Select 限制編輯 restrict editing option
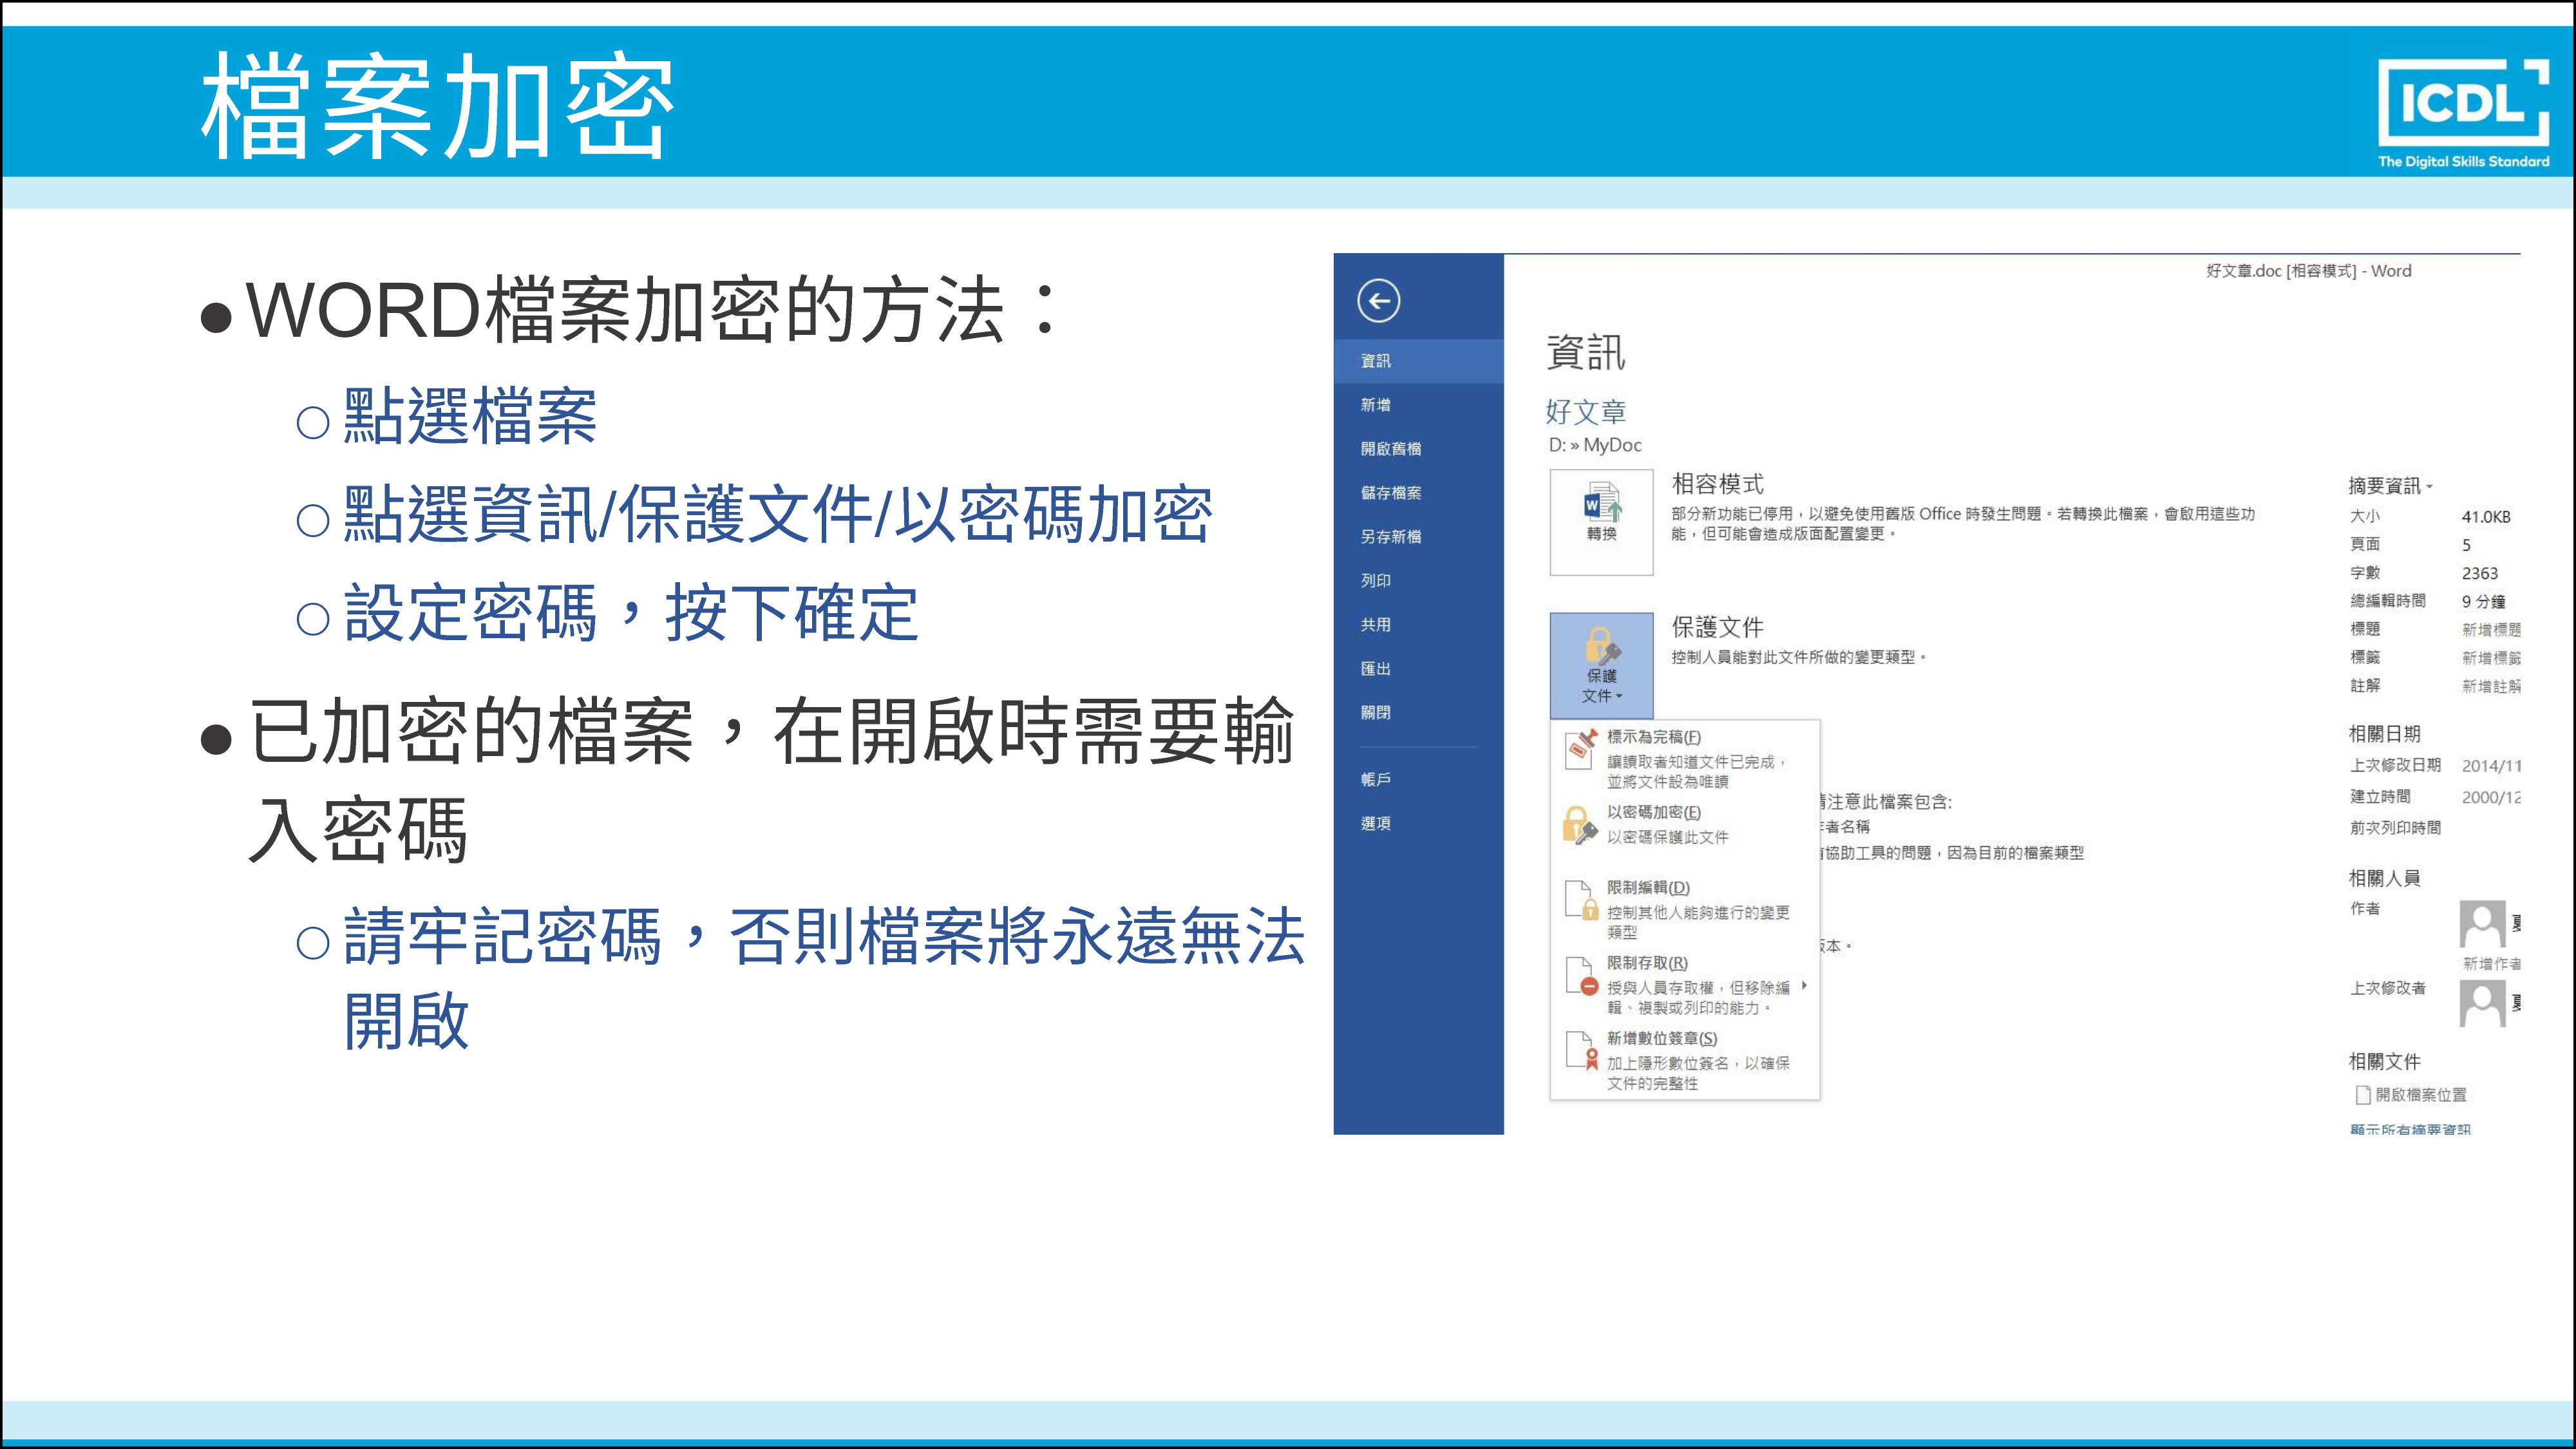 1648,888
